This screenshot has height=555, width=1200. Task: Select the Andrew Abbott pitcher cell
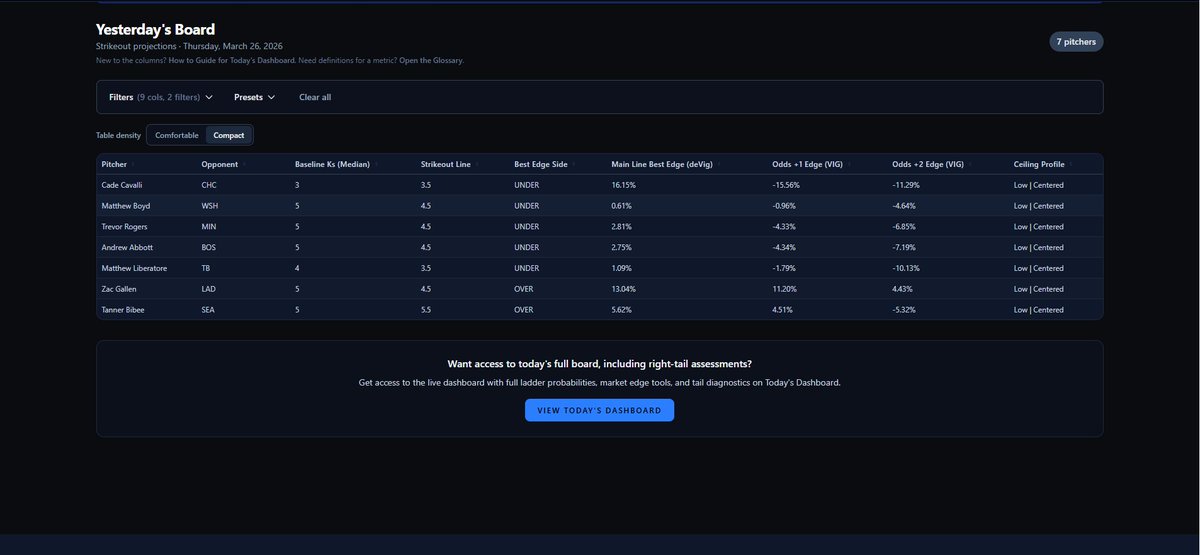click(x=127, y=247)
